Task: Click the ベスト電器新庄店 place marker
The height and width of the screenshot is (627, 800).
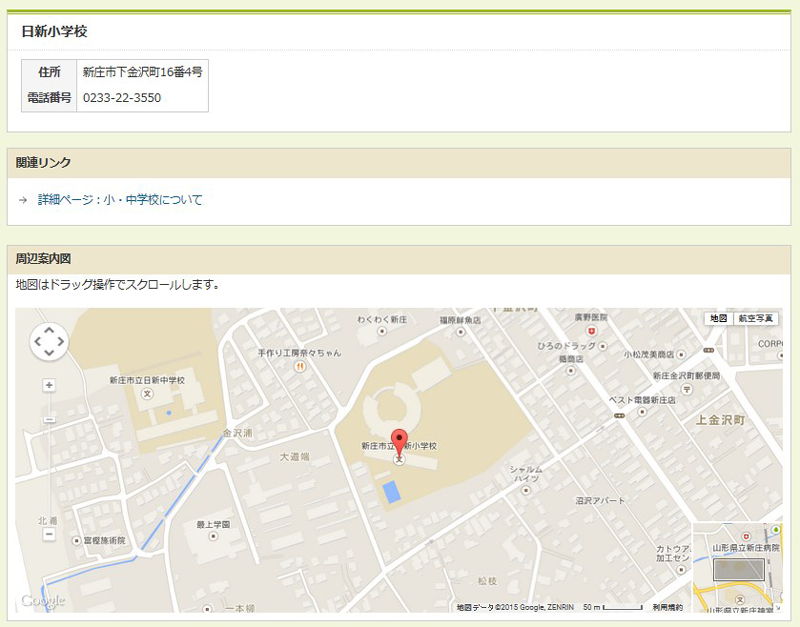Action: (x=642, y=412)
